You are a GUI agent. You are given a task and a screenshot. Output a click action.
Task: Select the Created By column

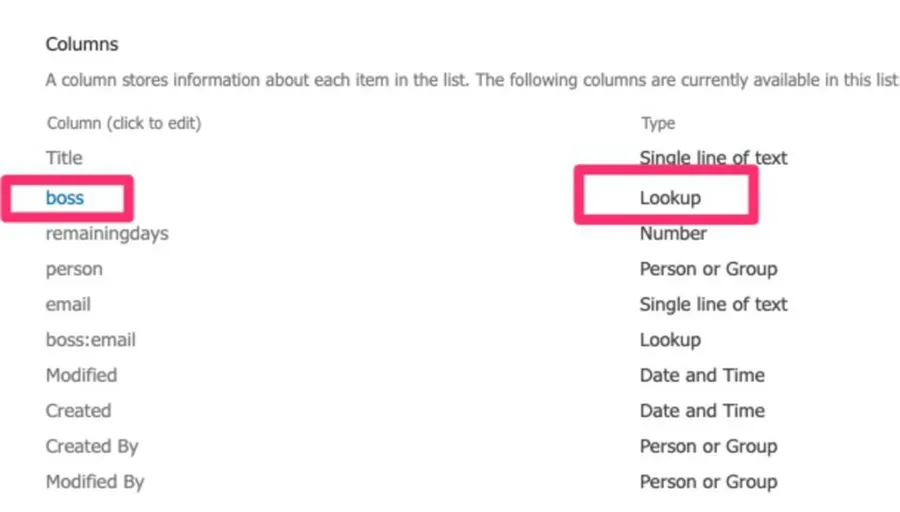click(92, 446)
